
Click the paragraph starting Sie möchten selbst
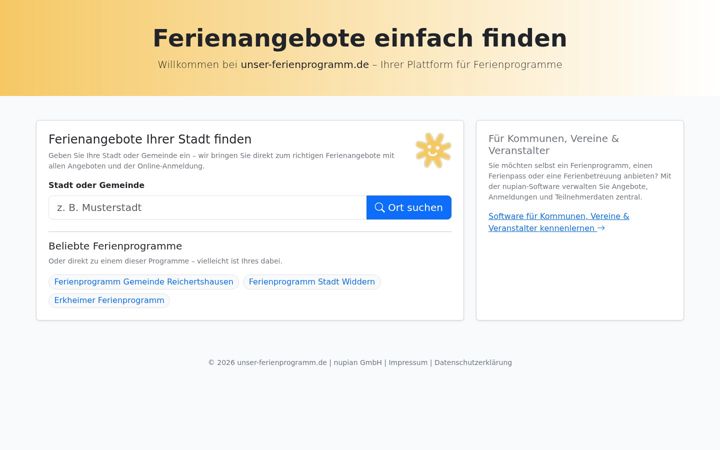pyautogui.click(x=580, y=181)
